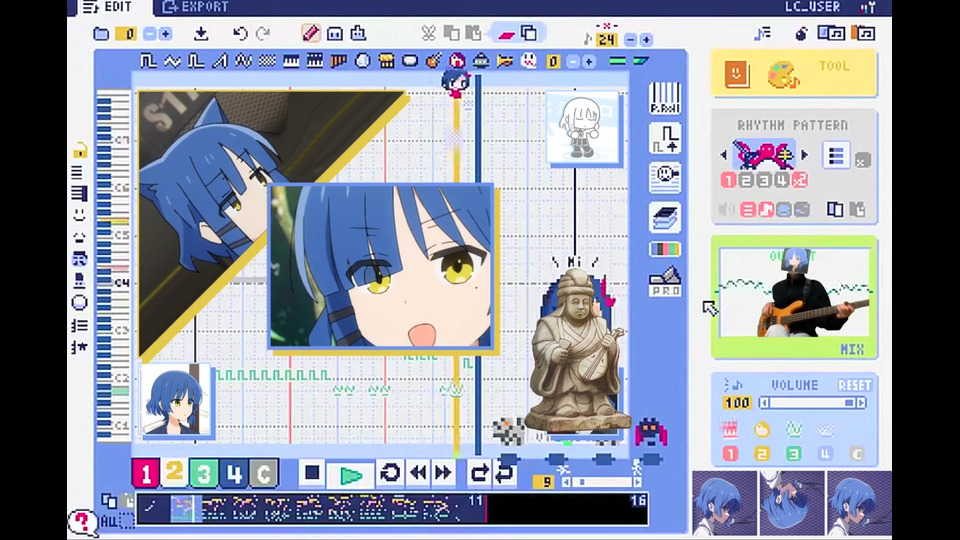Select the sawtooth wave instrument
Viewport: 960px width, 540px height.
tap(220, 61)
